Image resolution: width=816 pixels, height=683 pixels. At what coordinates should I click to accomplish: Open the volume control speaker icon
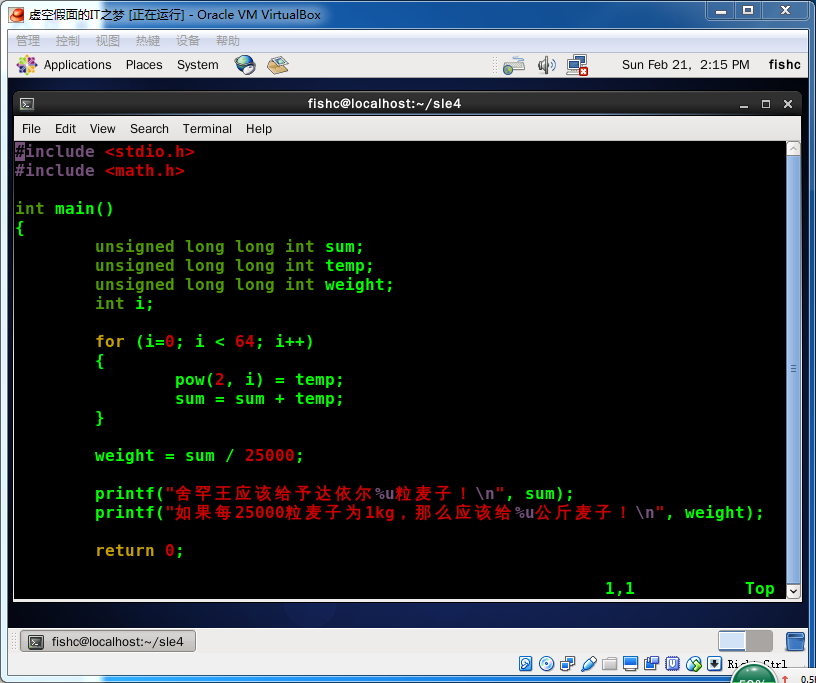[546, 65]
